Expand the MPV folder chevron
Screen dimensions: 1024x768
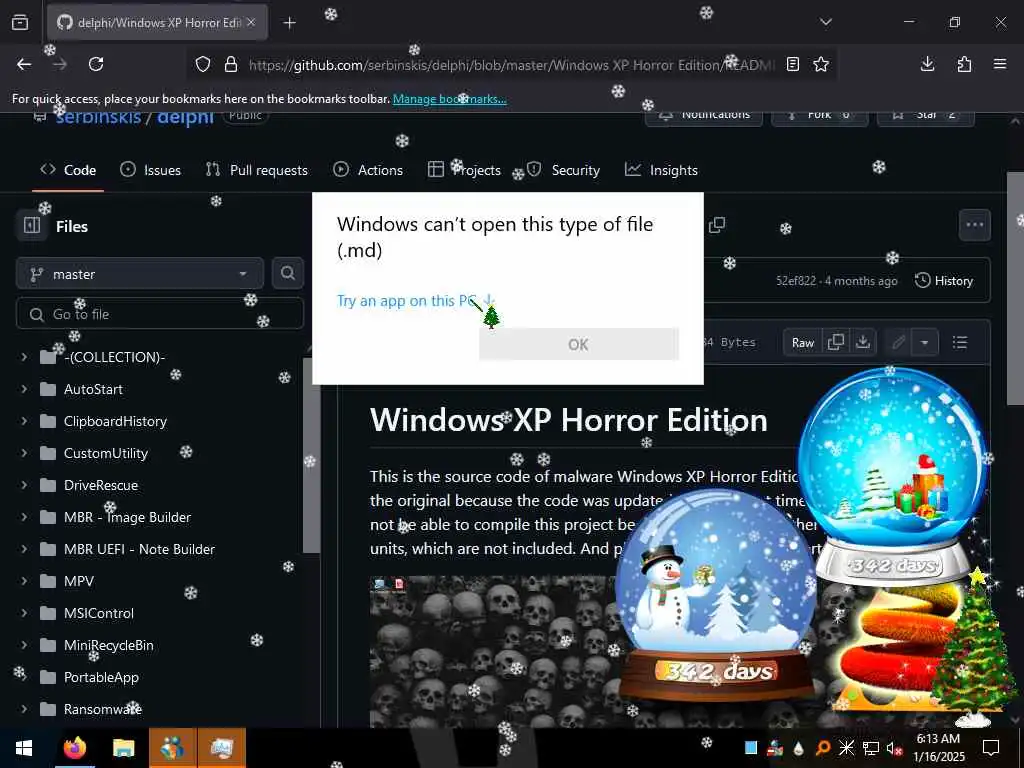(24, 581)
